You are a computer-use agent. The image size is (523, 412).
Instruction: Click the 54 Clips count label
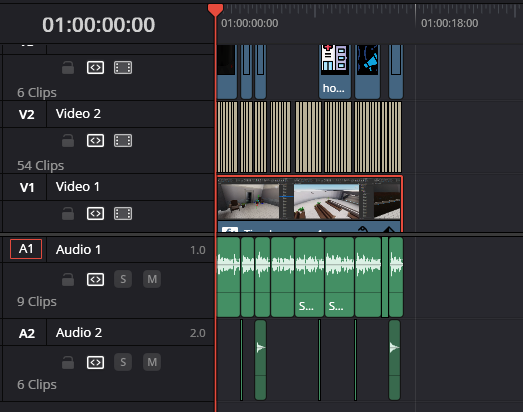[x=40, y=165]
